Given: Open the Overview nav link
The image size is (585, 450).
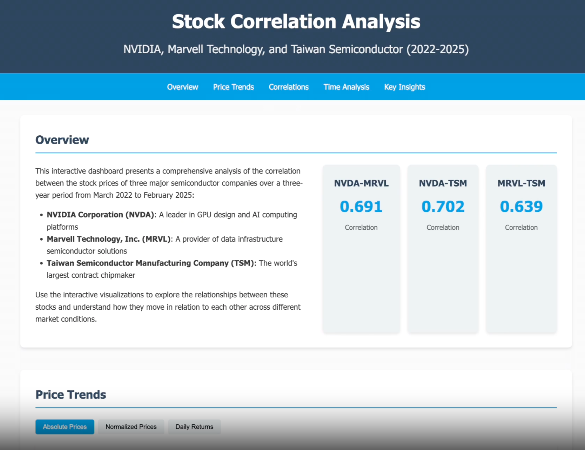Looking at the screenshot, I should (x=182, y=87).
